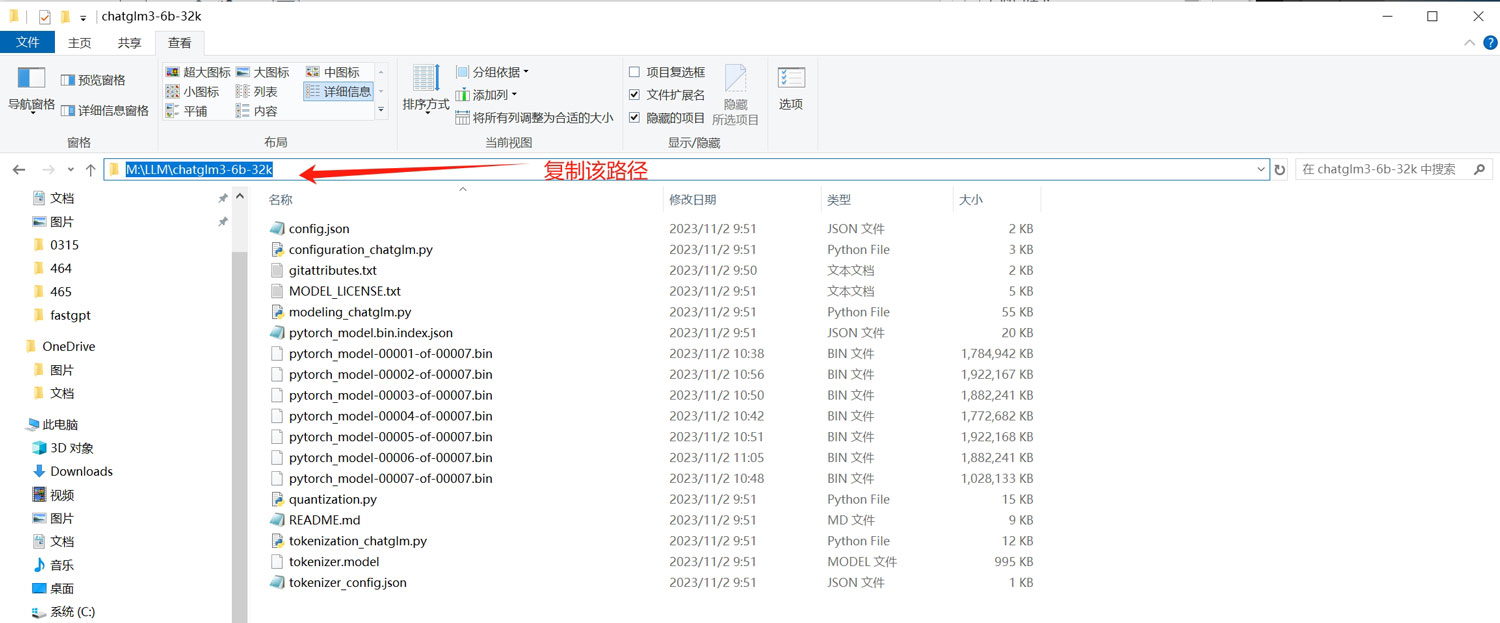Screen dimensions: 1500x623
Task: Select quantization.py file
Action: pyautogui.click(x=333, y=499)
